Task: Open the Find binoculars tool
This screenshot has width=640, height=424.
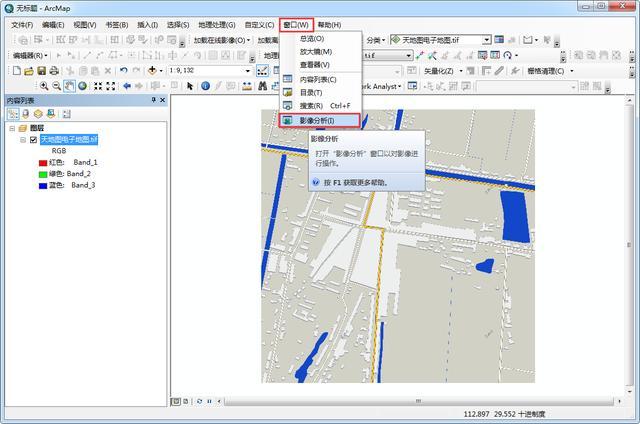Action: tap(262, 86)
